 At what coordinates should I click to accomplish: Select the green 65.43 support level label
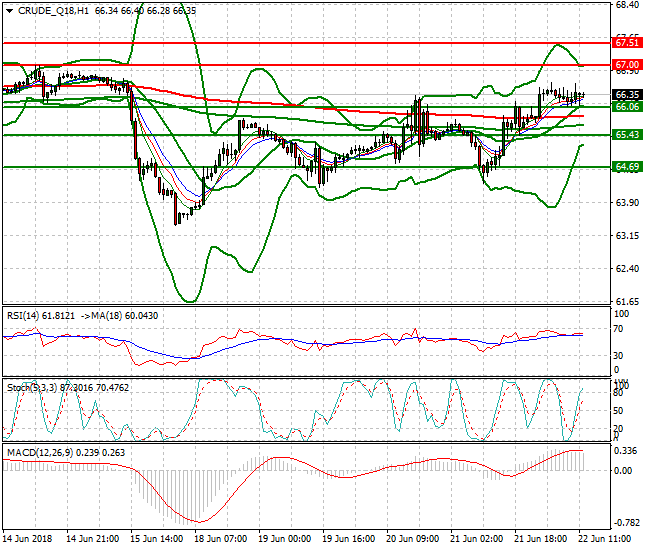pos(627,134)
